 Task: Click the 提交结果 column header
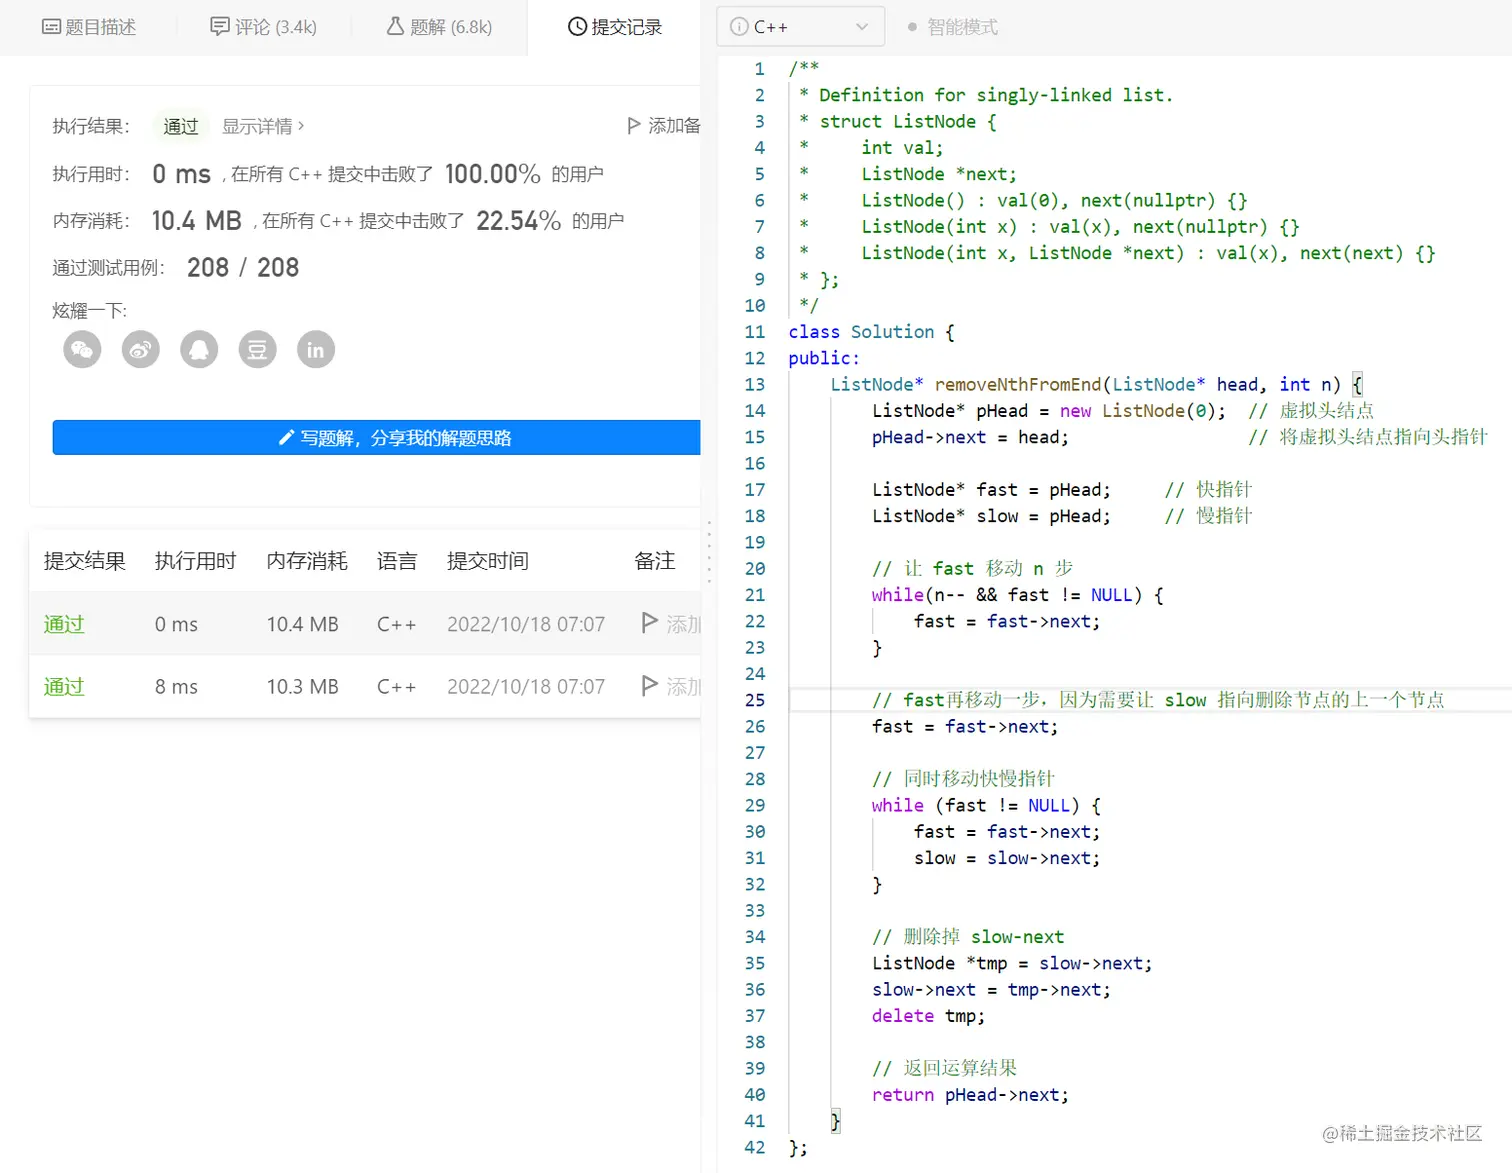point(85,561)
